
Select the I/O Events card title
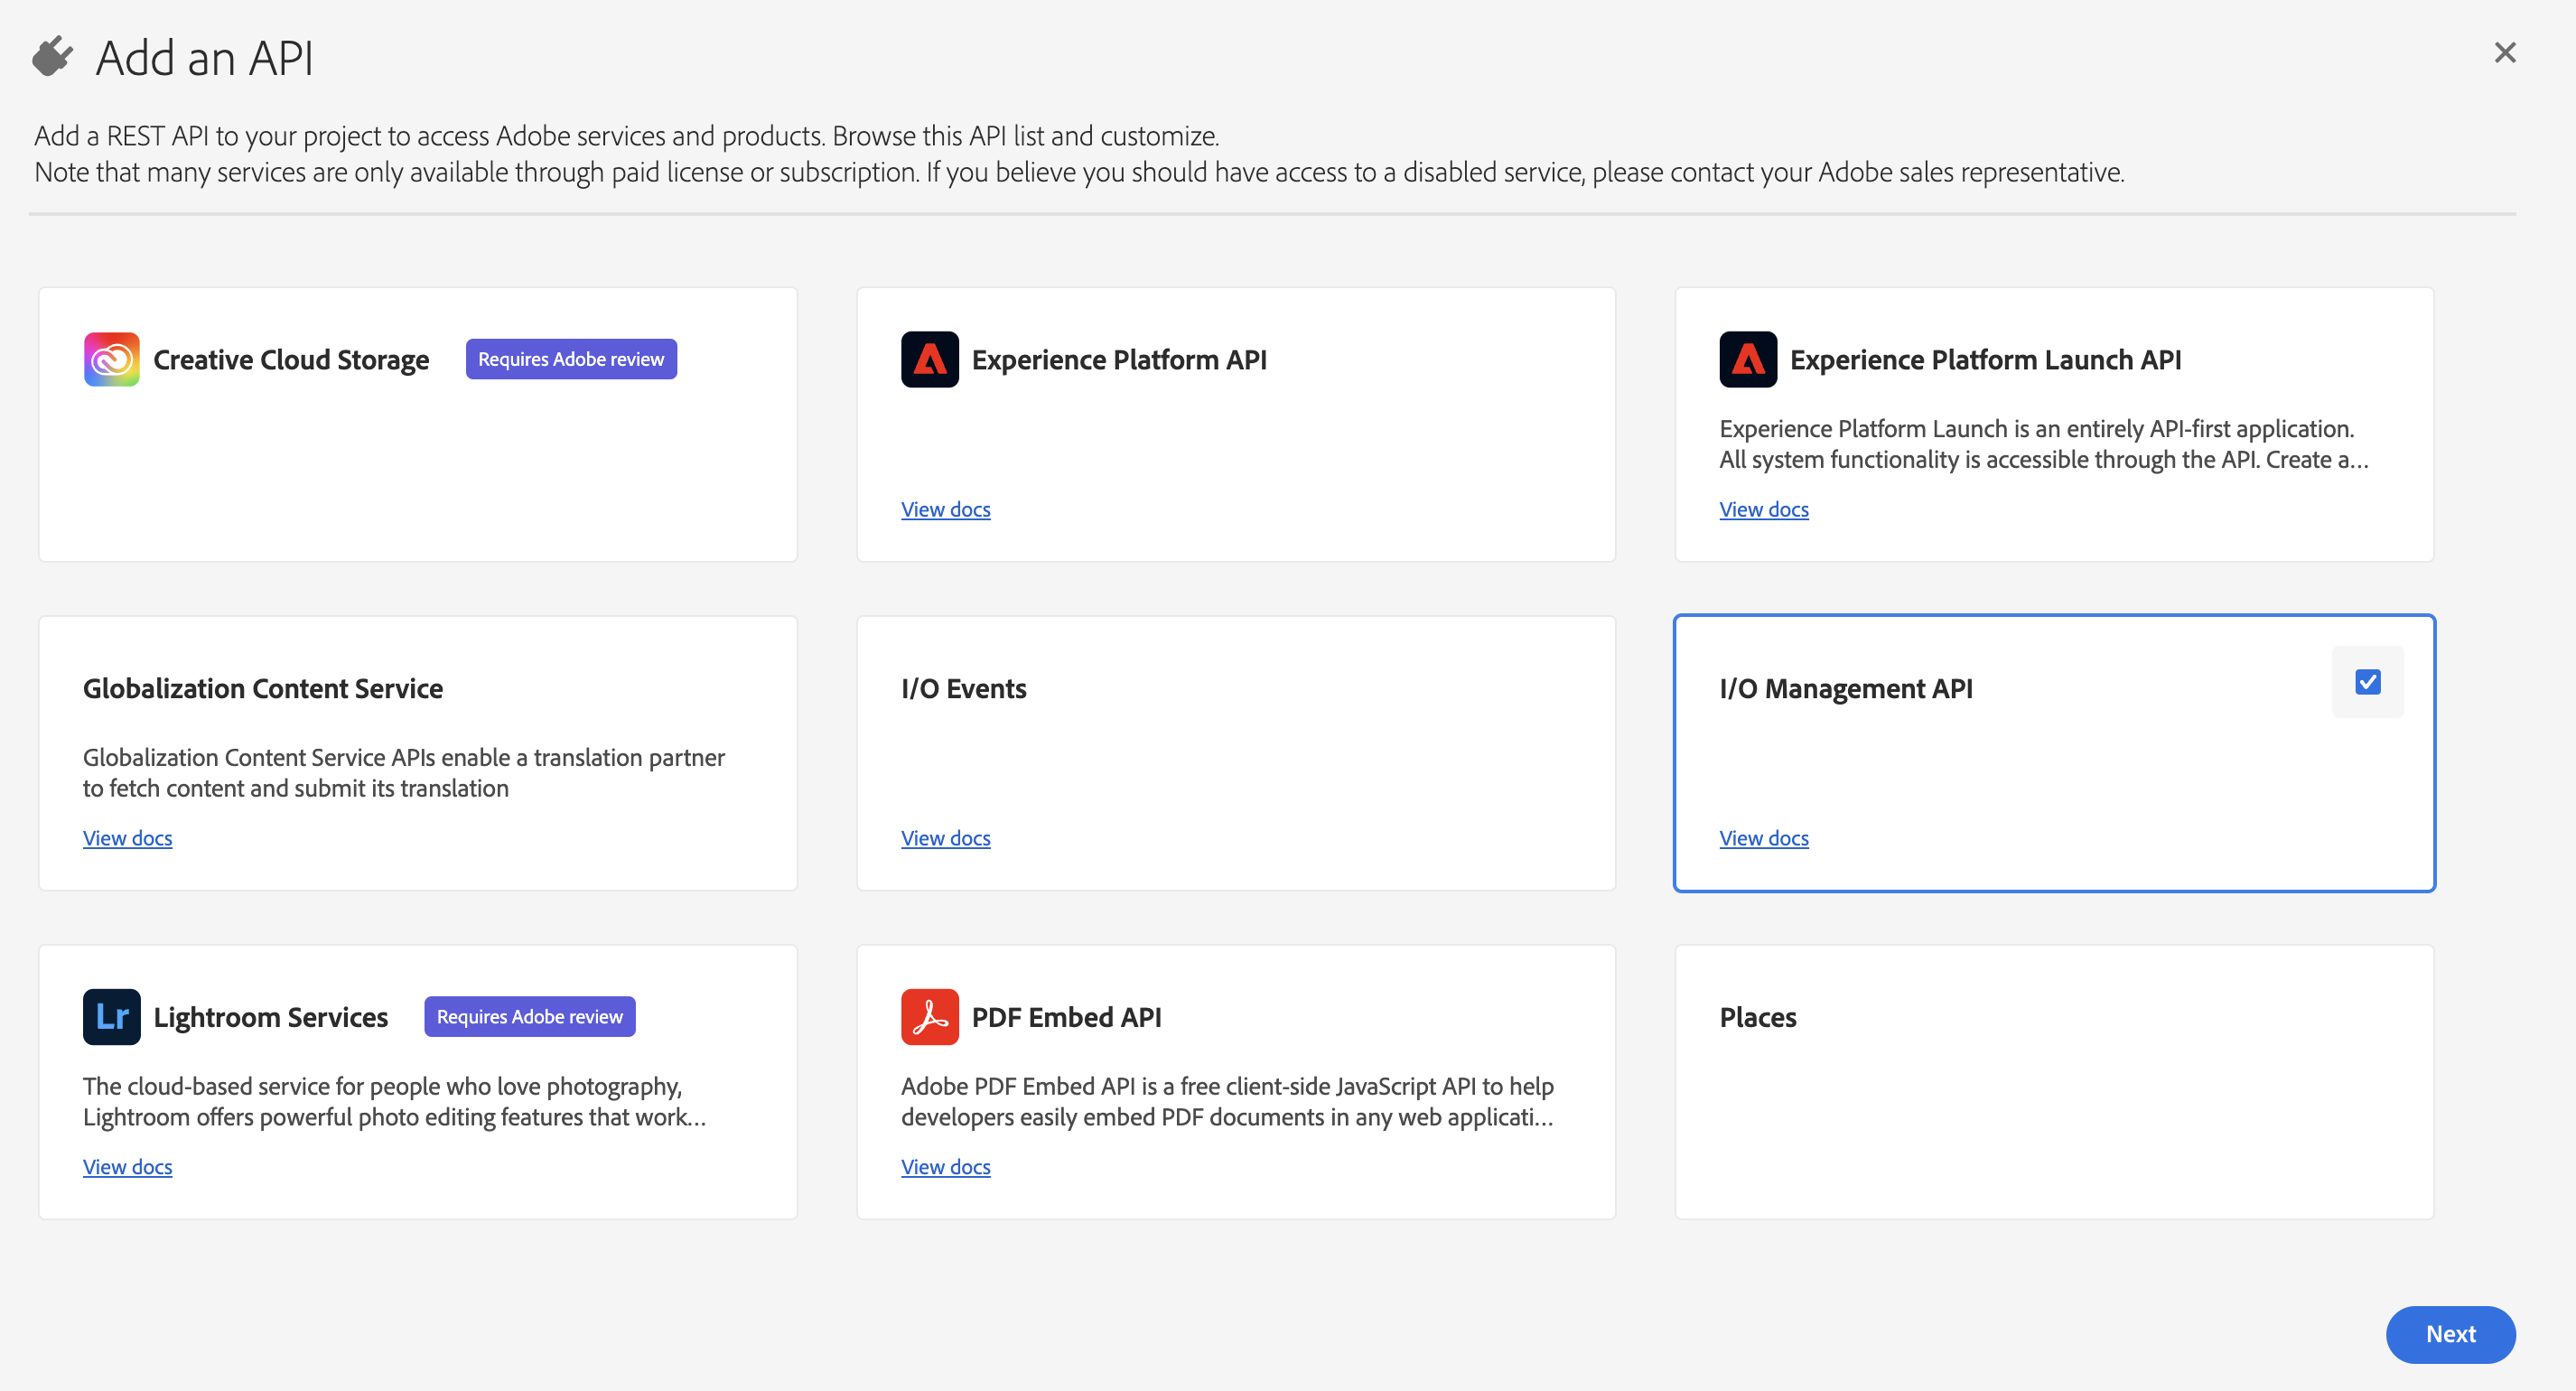point(963,688)
